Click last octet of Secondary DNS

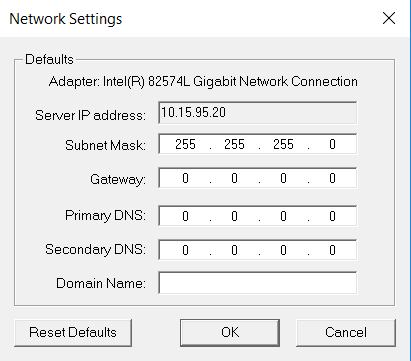point(332,250)
